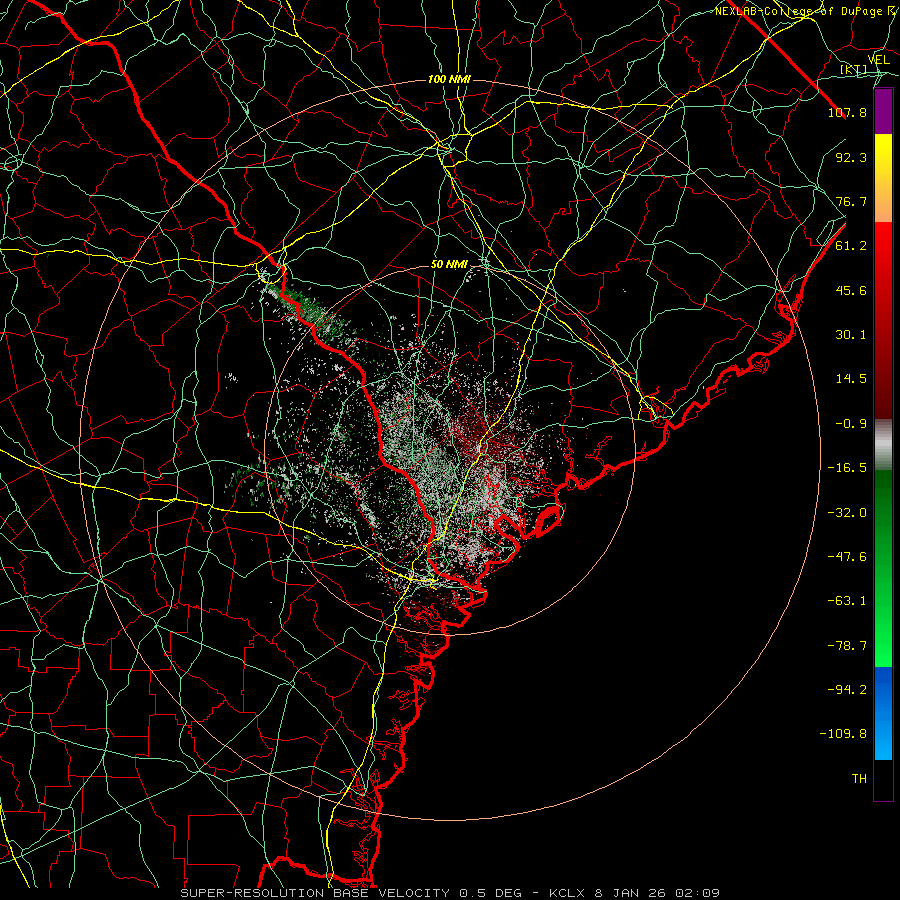
Task: Select the purple band of the velocity scale
Action: tap(883, 111)
